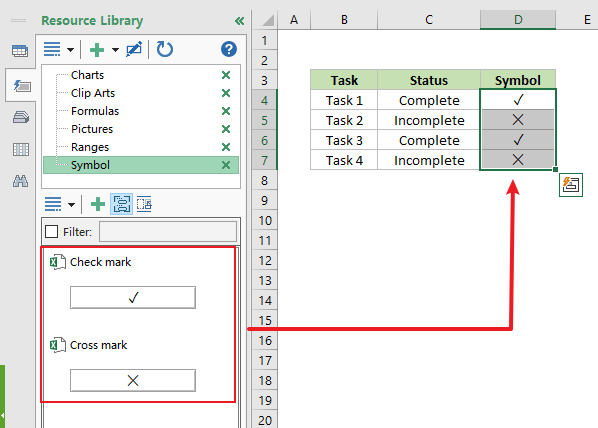
Task: Click the Select All corner triangle of the sheet
Action: [x=268, y=20]
